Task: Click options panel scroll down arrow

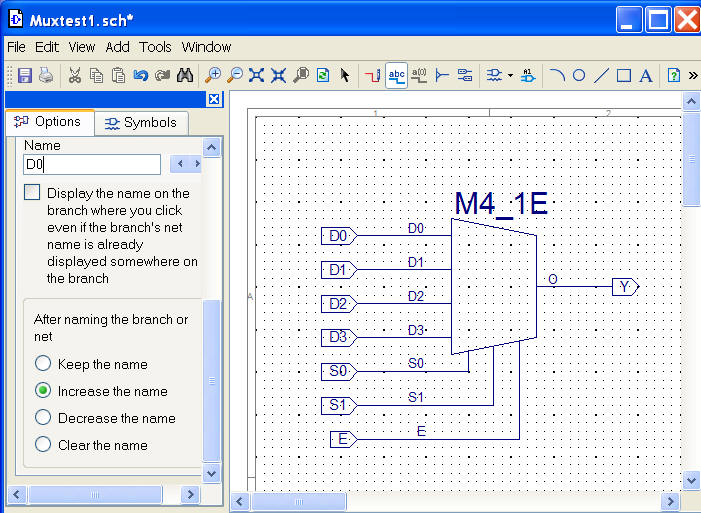Action: click(211, 473)
